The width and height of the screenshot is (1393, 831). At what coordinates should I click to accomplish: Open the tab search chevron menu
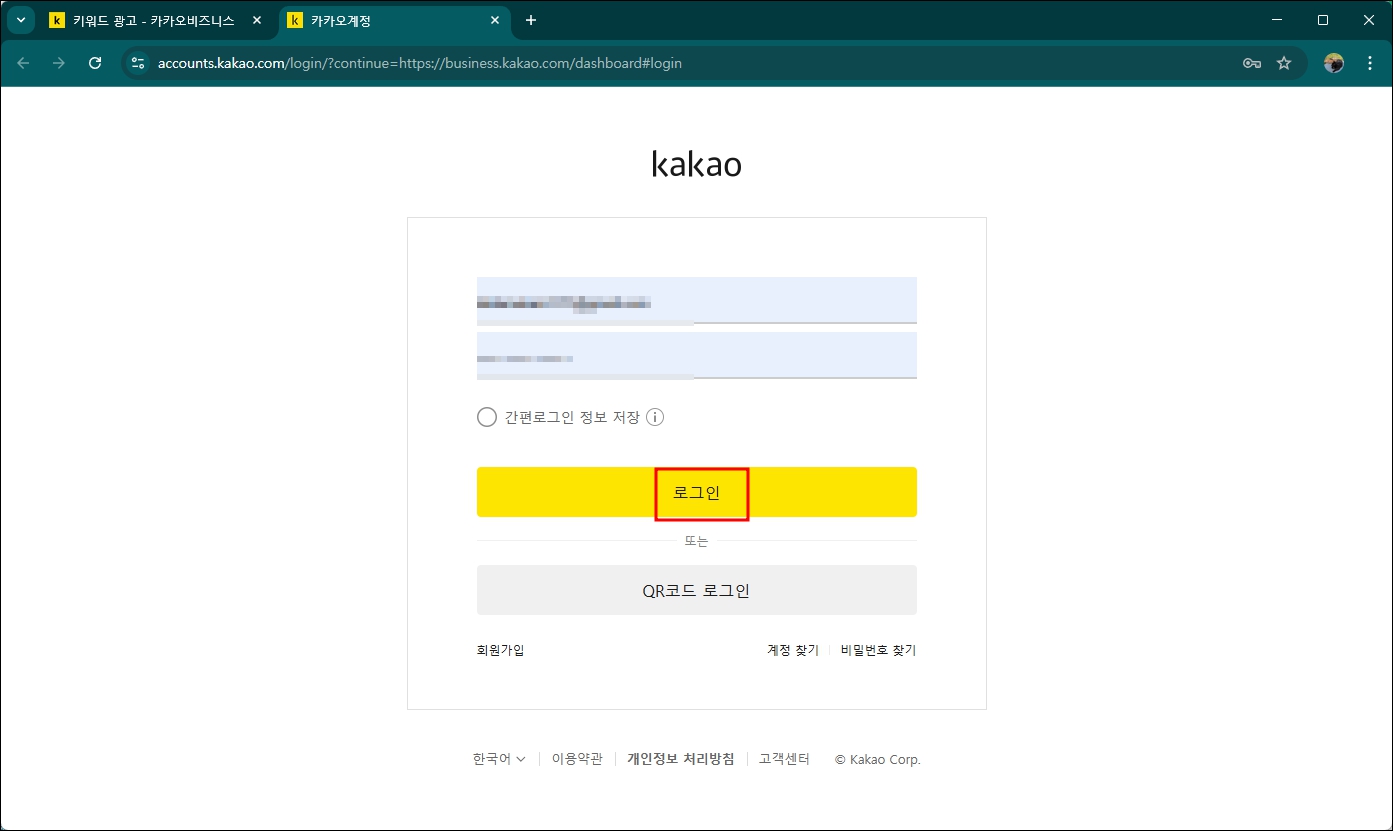pyautogui.click(x=20, y=20)
